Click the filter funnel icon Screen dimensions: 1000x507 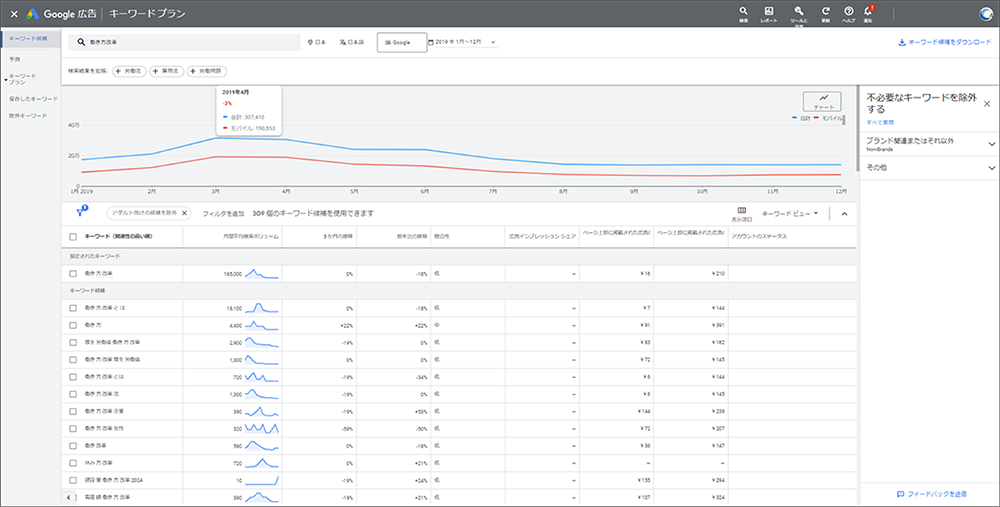coord(81,212)
